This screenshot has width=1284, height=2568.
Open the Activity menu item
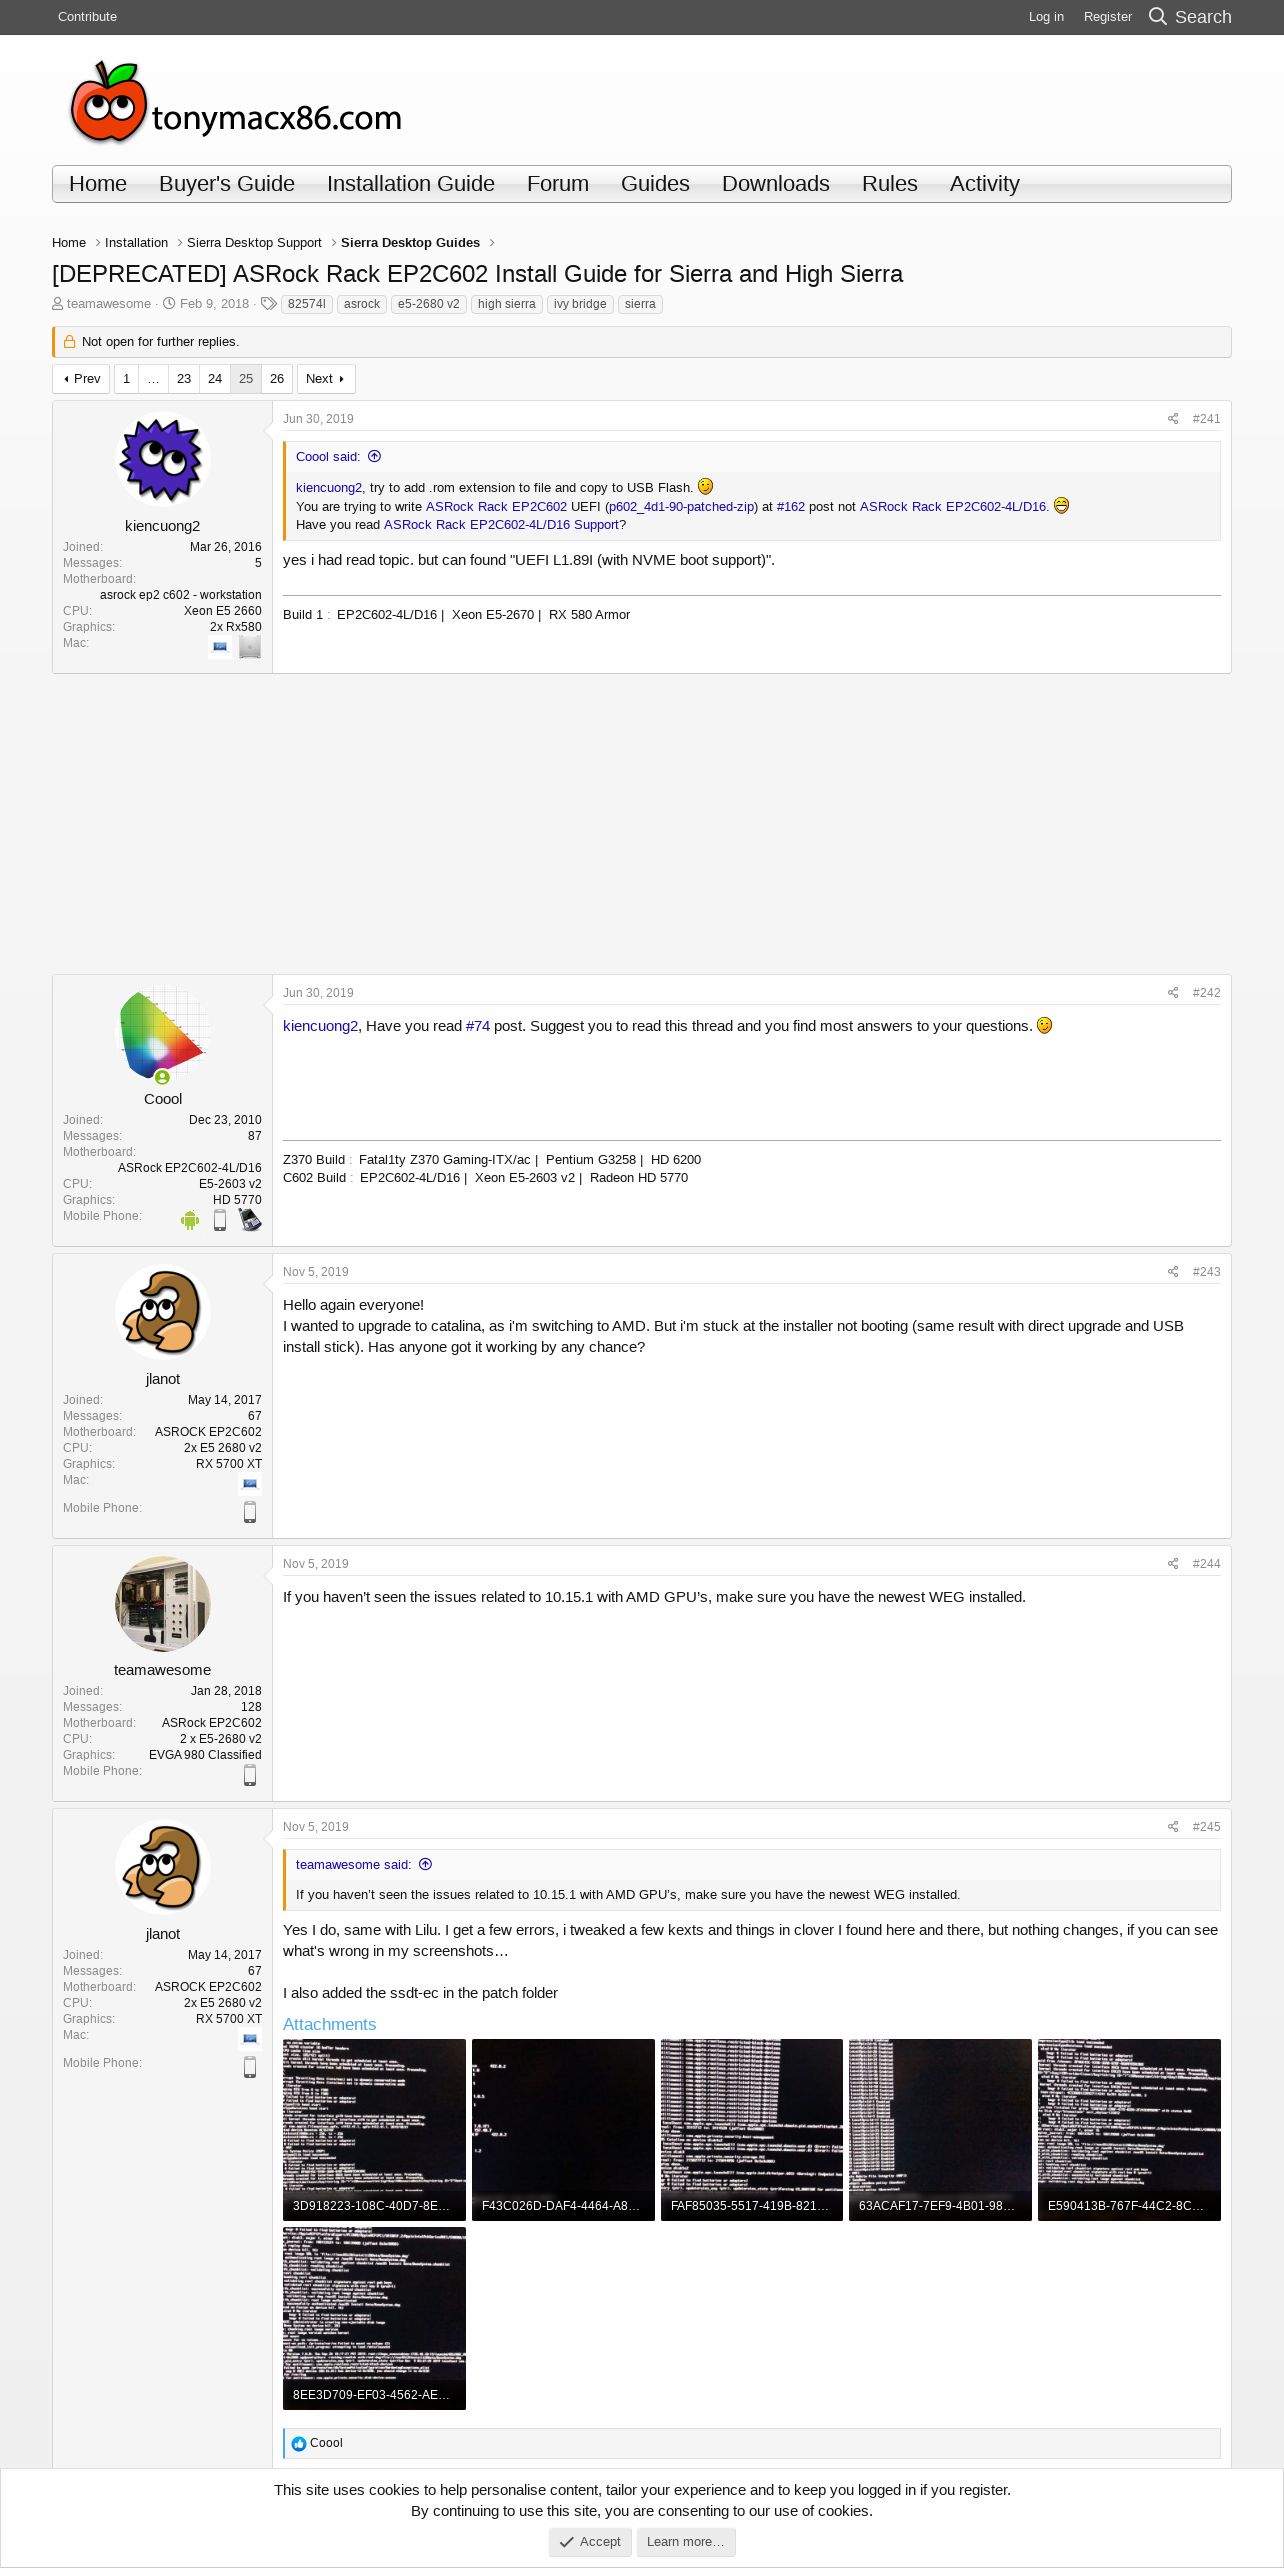click(985, 184)
